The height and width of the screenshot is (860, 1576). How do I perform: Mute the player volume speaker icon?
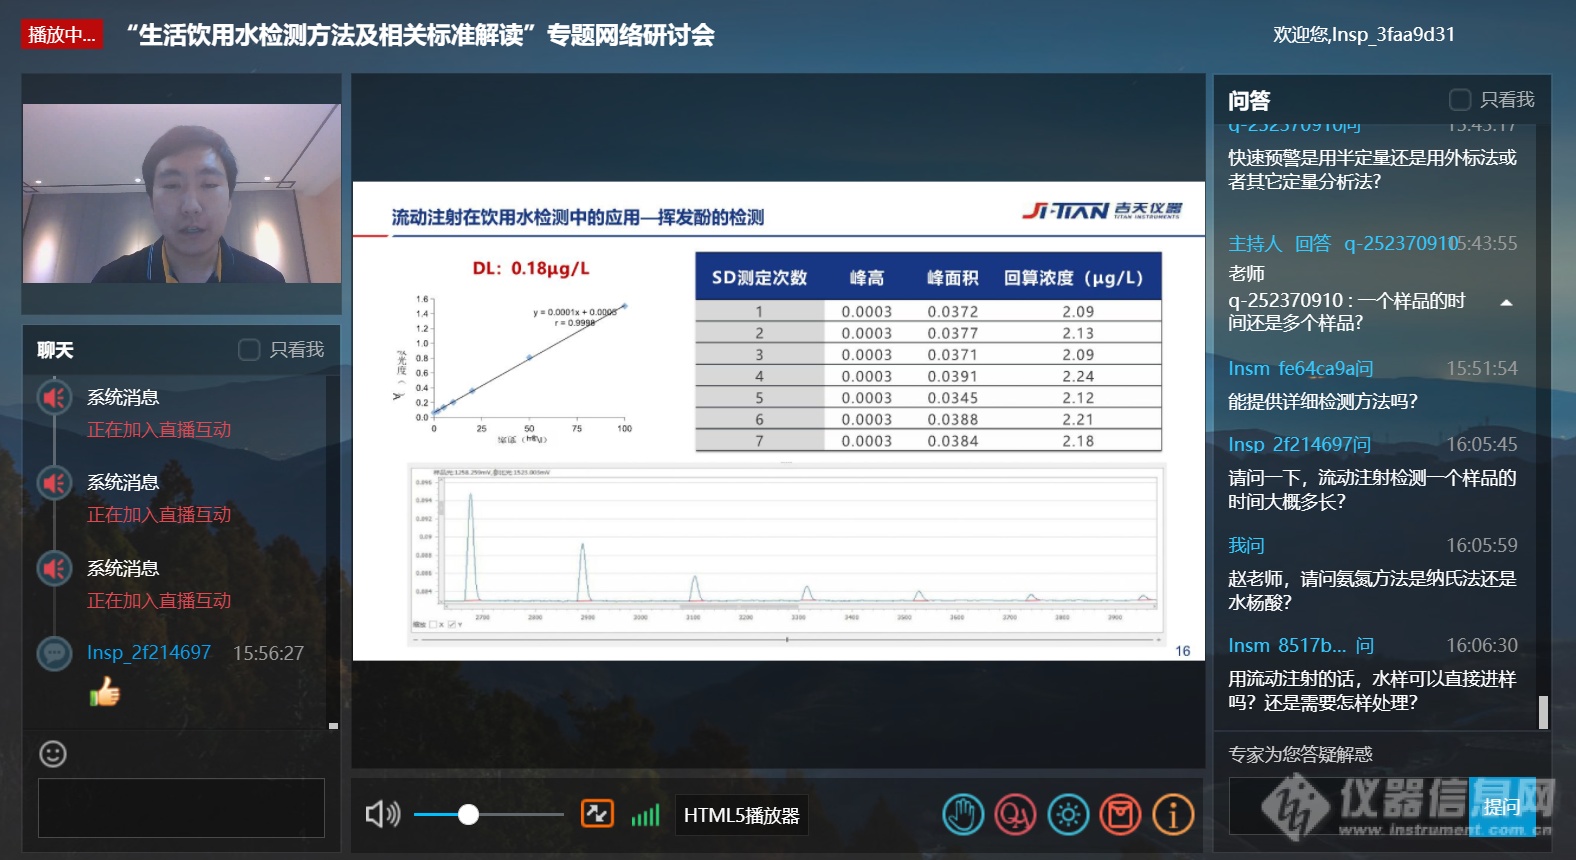[382, 814]
